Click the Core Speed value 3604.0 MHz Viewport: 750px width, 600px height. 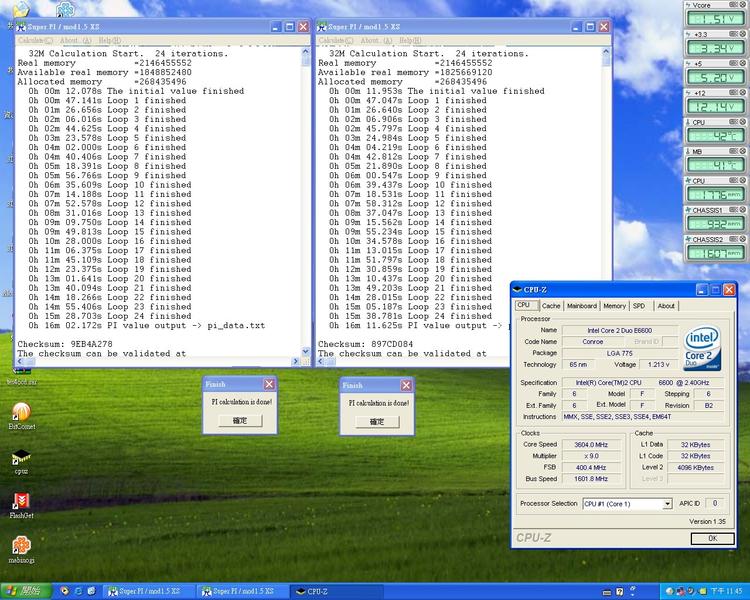pyautogui.click(x=591, y=444)
